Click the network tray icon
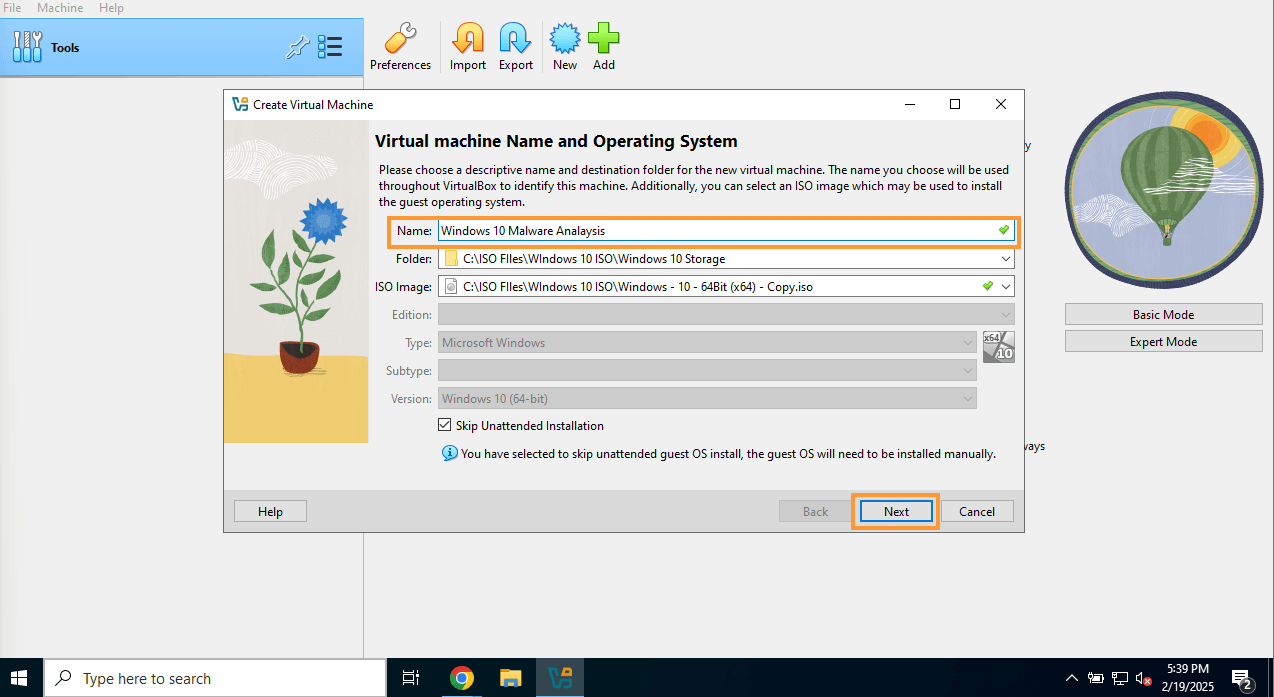1274x697 pixels. 1120,678
